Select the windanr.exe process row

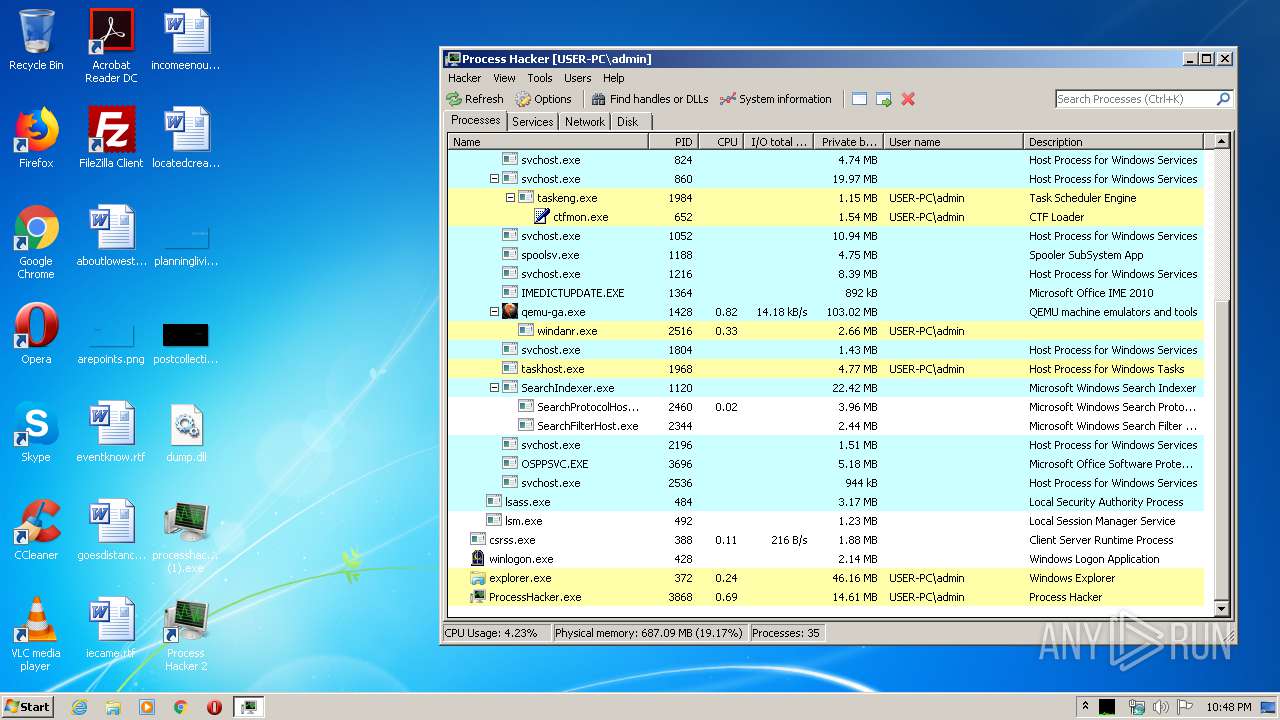[826, 331]
